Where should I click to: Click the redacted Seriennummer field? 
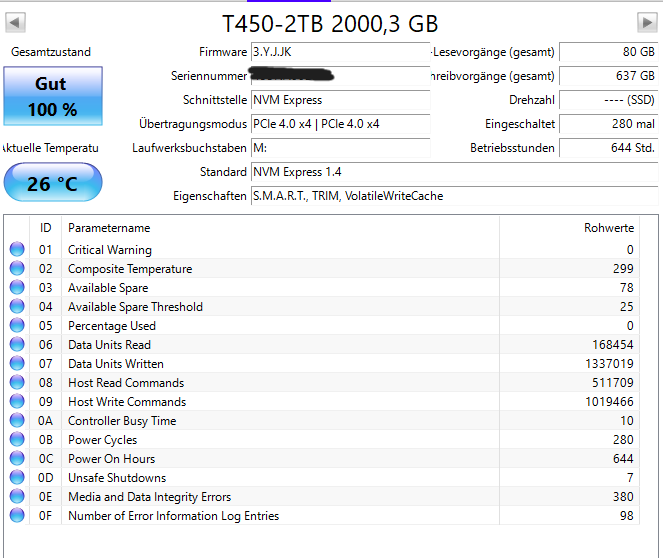point(340,76)
